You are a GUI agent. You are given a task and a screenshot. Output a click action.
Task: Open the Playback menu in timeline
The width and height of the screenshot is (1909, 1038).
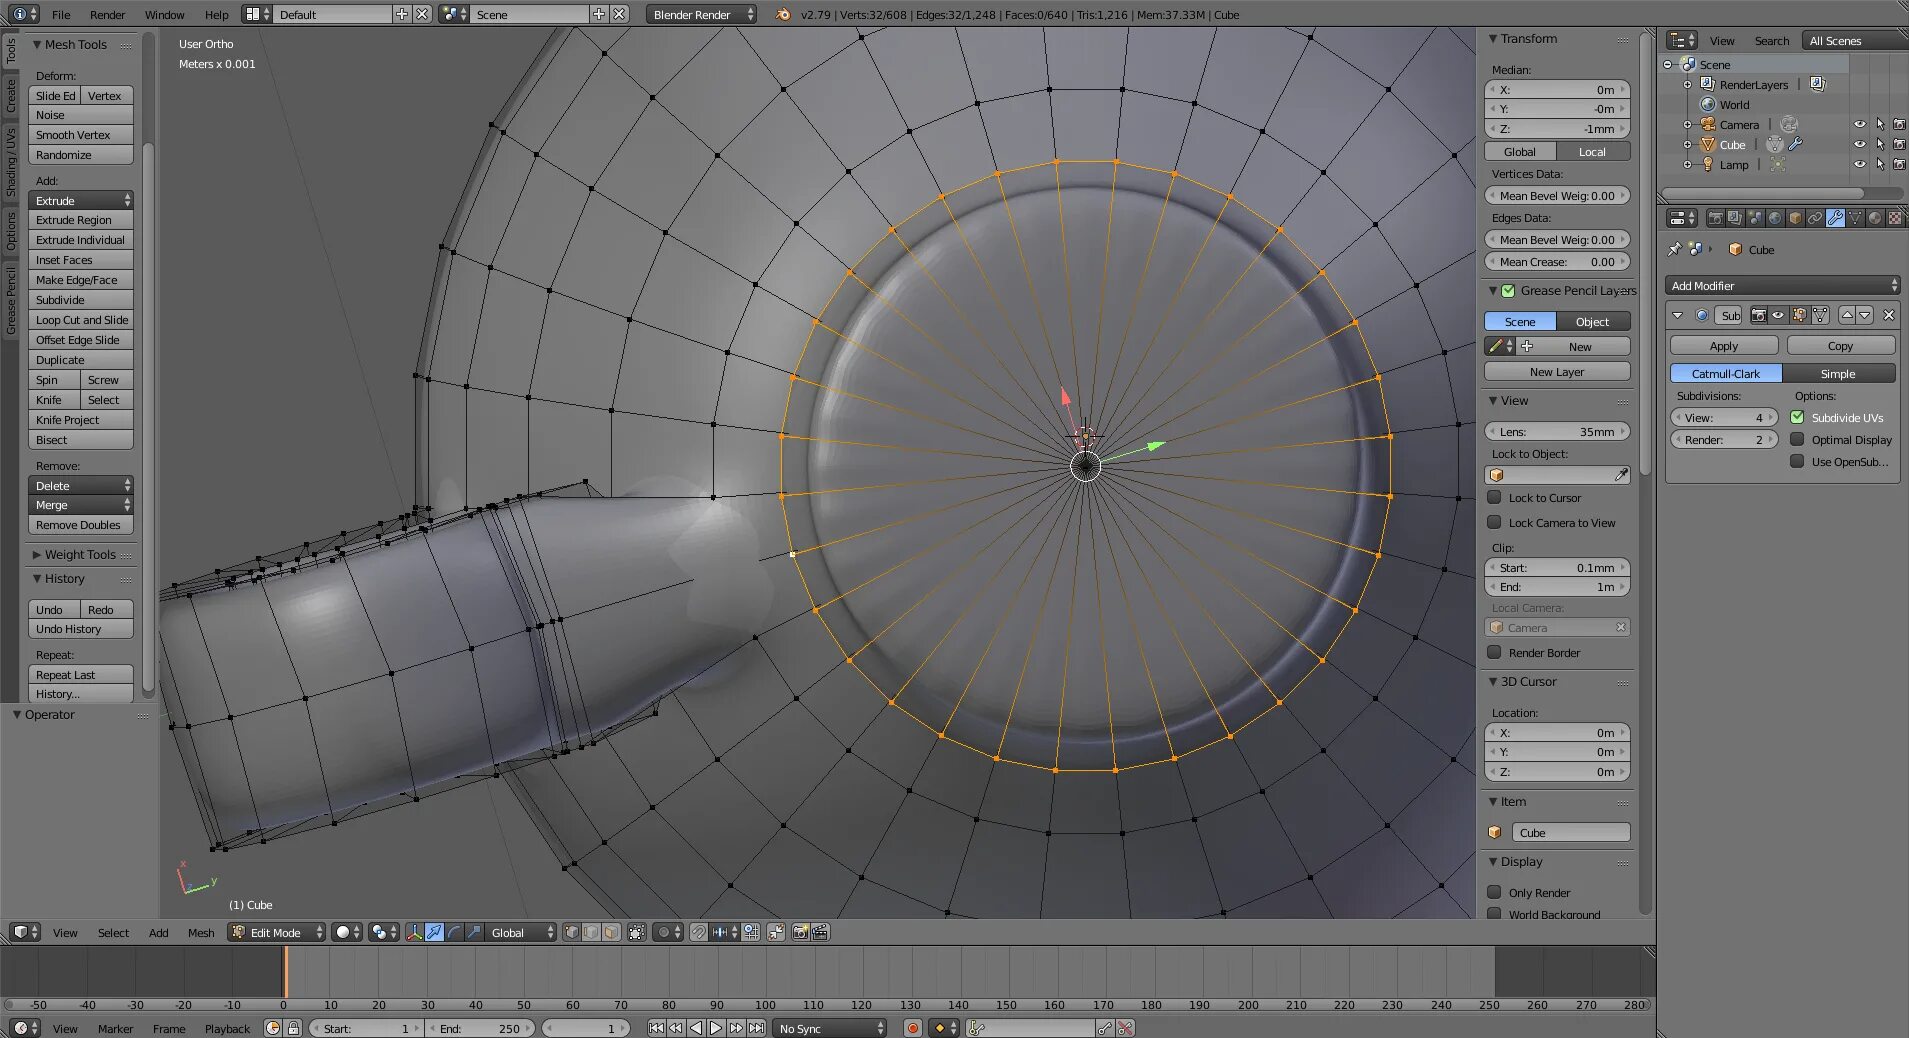click(x=227, y=1028)
